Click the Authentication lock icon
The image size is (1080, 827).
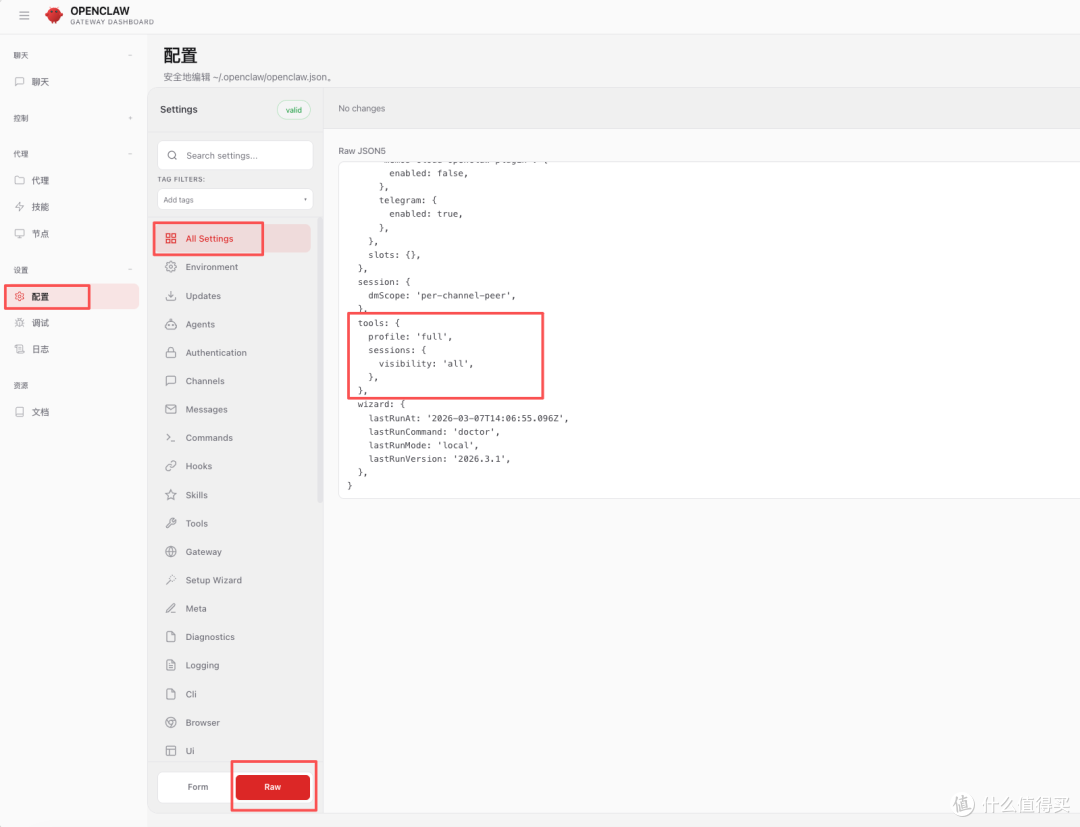click(x=171, y=352)
